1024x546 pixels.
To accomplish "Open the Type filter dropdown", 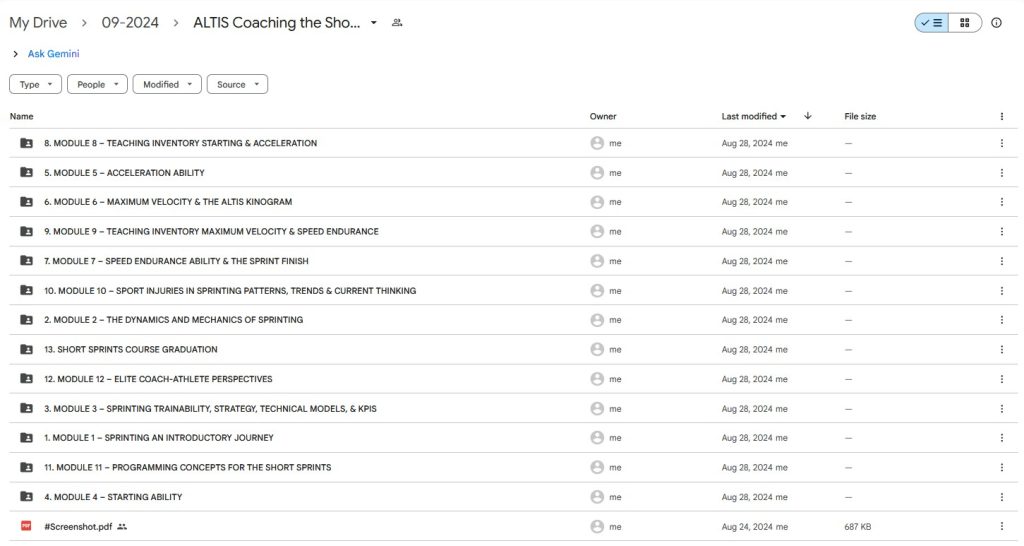I will (x=35, y=84).
